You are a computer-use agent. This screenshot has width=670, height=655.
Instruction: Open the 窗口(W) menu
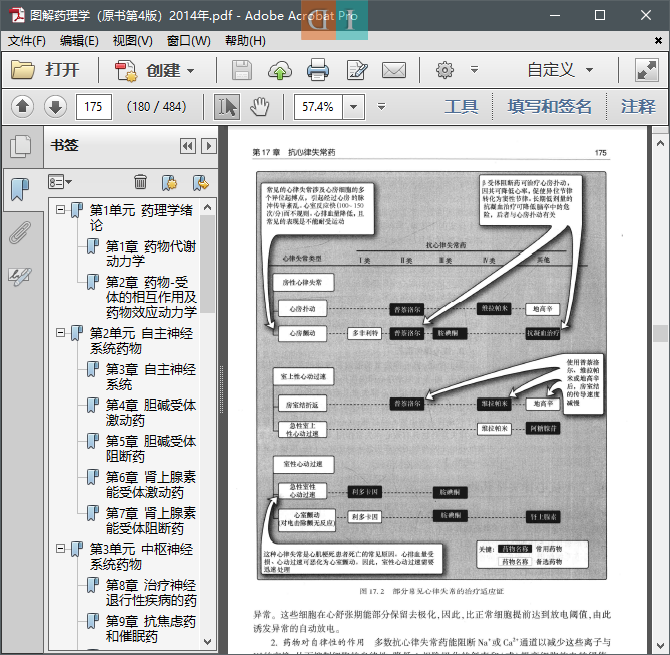point(189,41)
